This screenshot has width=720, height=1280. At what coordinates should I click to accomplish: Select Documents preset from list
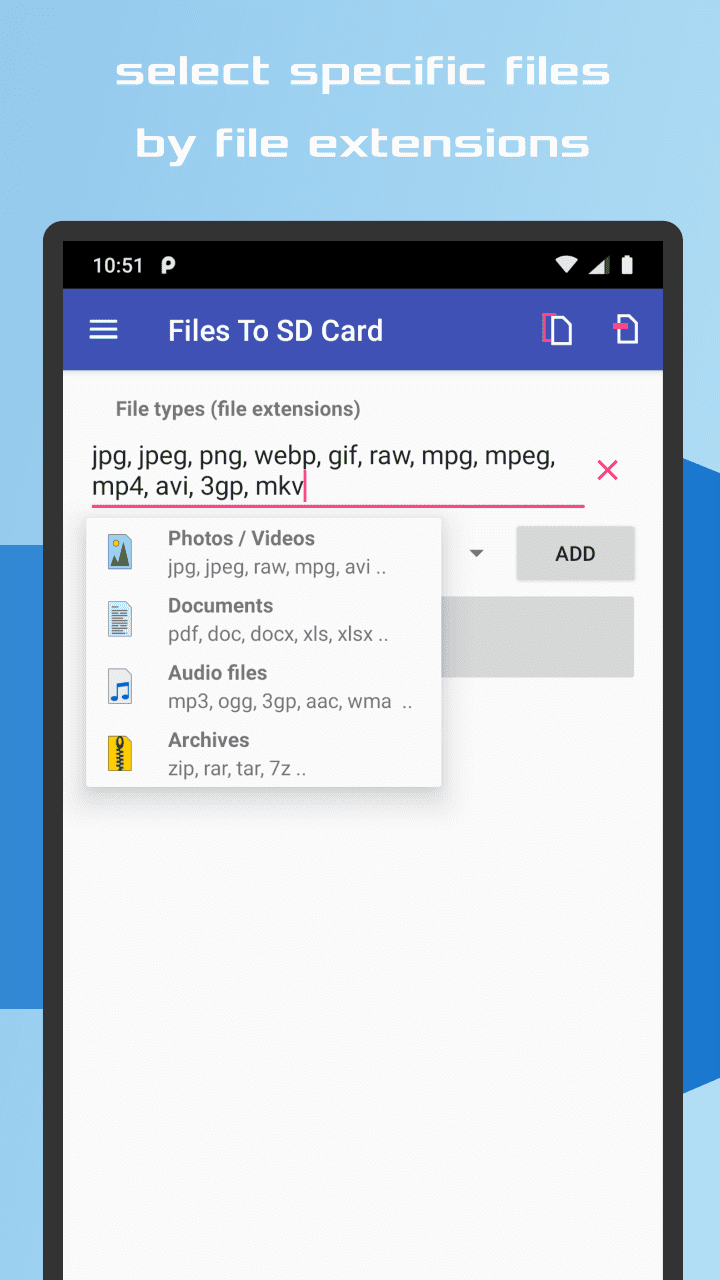[x=264, y=619]
